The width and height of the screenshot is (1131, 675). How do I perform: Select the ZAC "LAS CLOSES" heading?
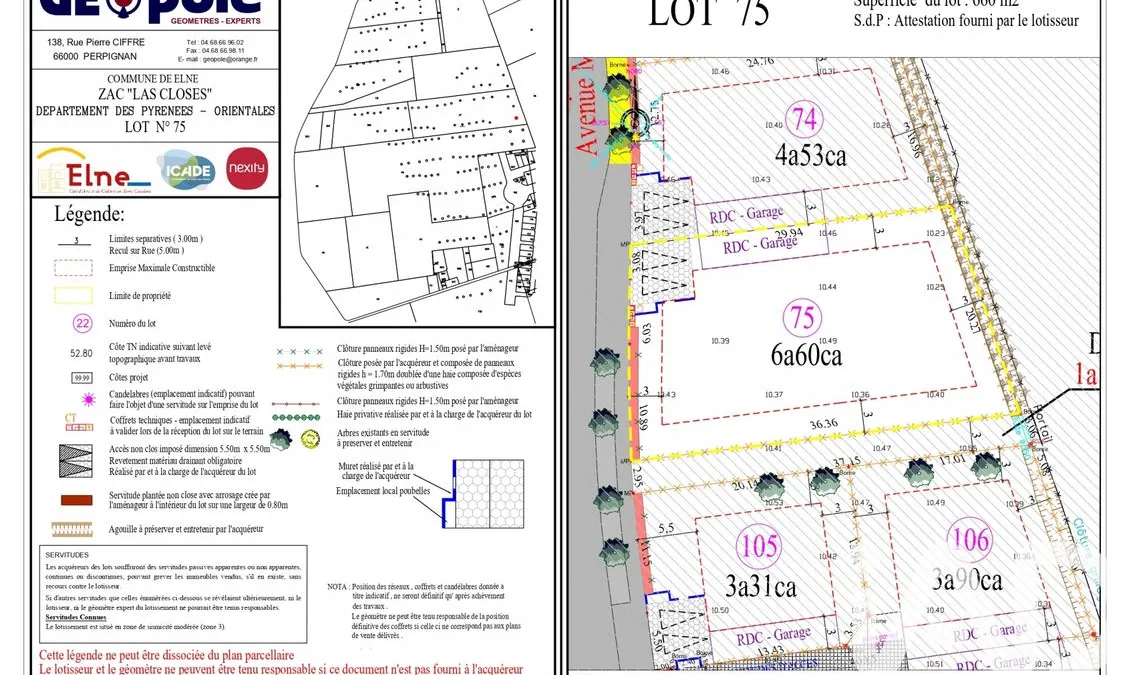click(155, 94)
